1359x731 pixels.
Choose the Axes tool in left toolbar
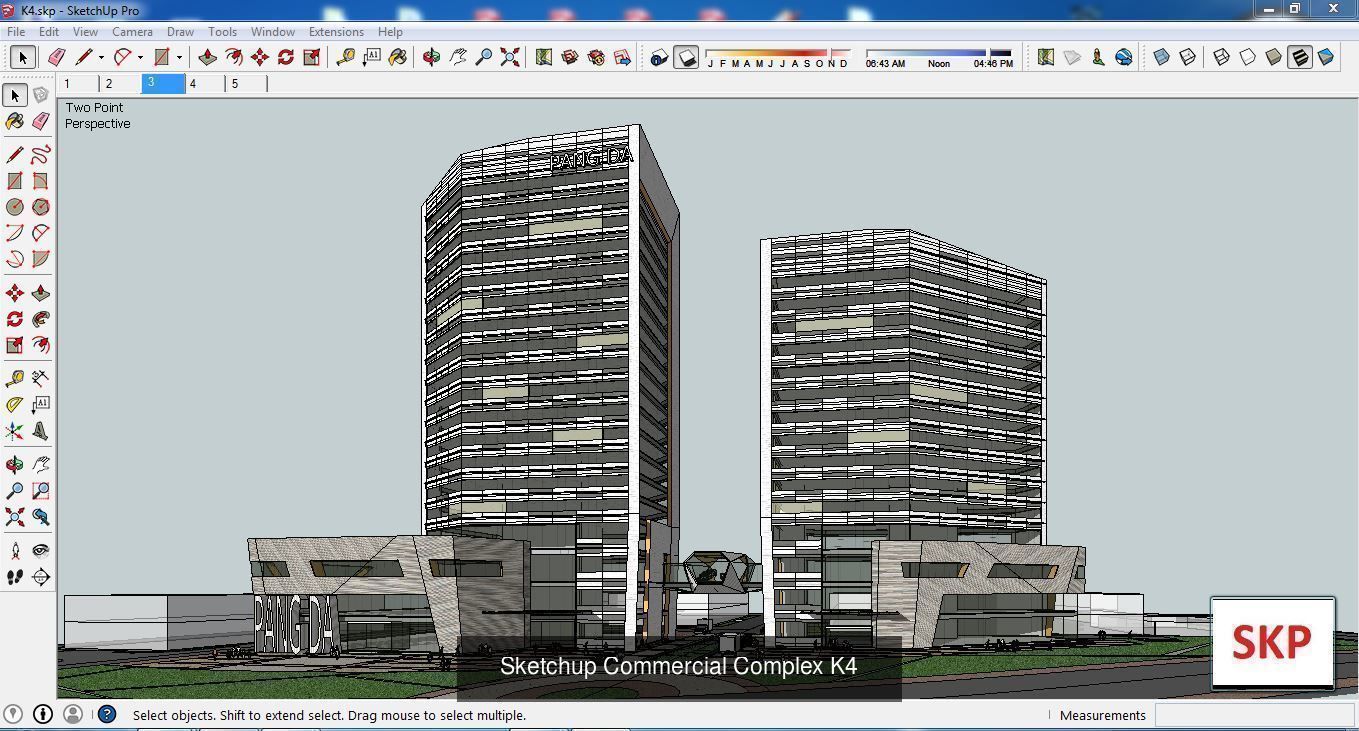tap(15, 431)
